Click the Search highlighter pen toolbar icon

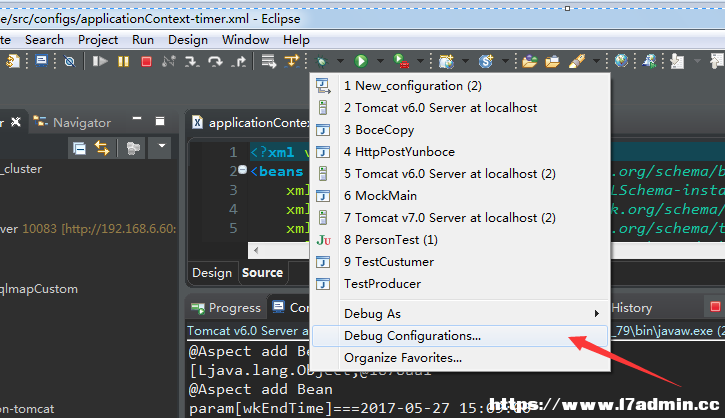coord(577,61)
